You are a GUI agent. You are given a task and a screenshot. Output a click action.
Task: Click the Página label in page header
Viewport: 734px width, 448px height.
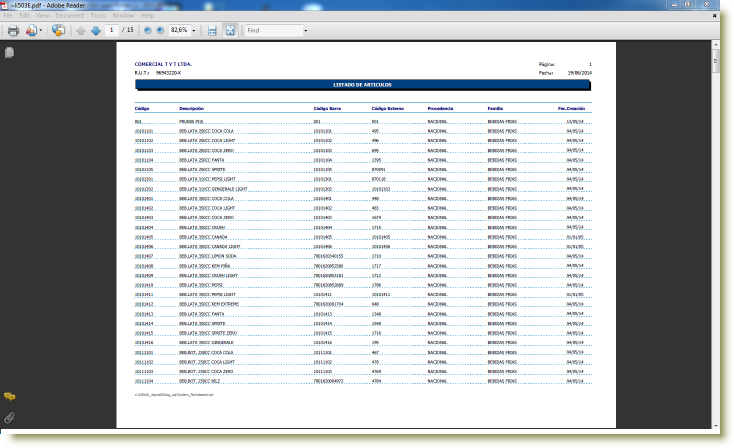(547, 64)
